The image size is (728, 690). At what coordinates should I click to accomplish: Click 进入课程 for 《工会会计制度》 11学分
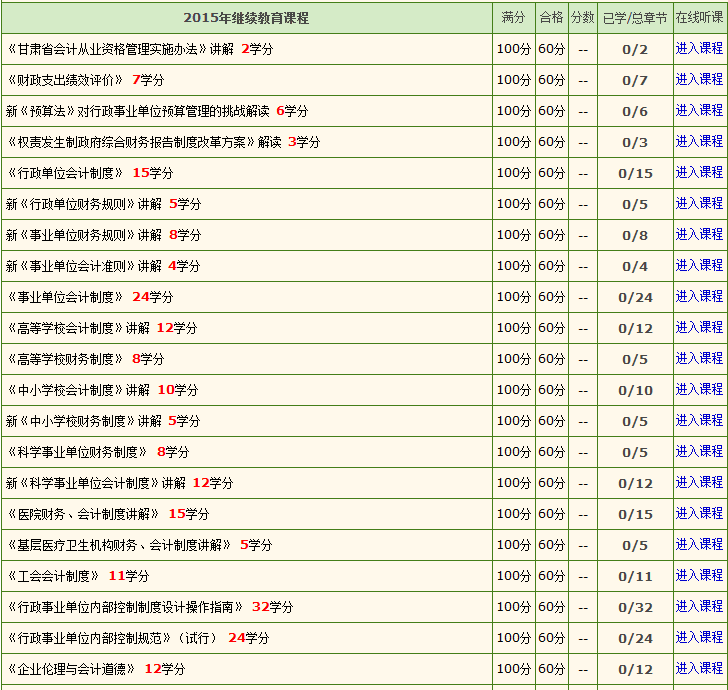[x=699, y=575]
